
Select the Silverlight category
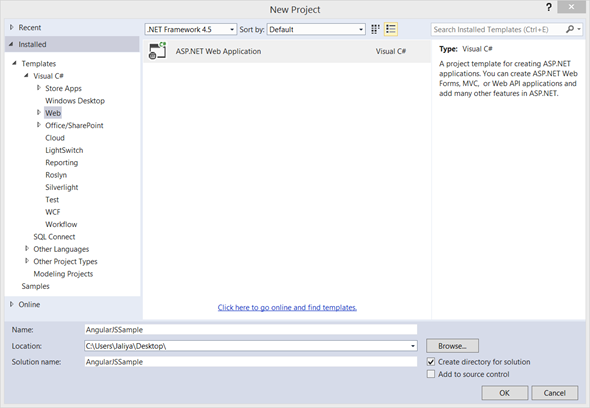click(x=62, y=187)
